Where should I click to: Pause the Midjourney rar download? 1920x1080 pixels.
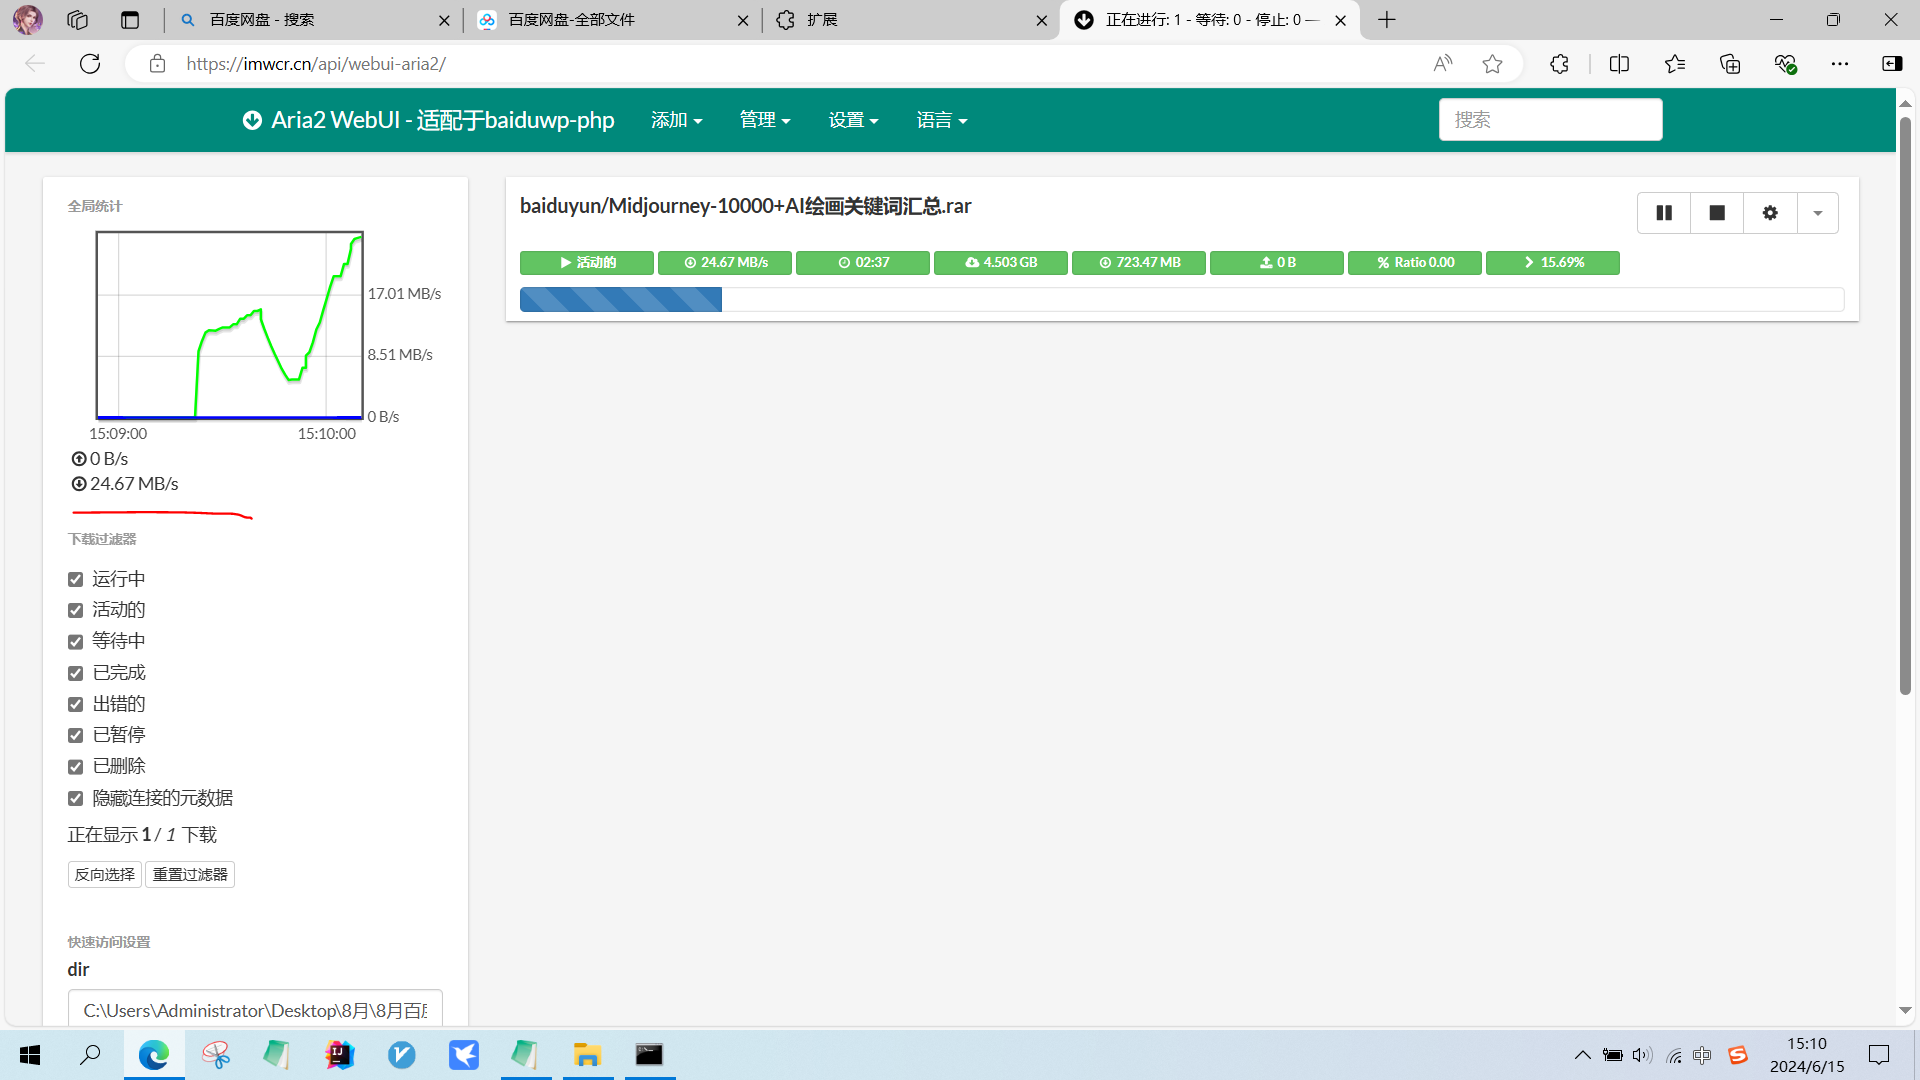coord(1663,213)
